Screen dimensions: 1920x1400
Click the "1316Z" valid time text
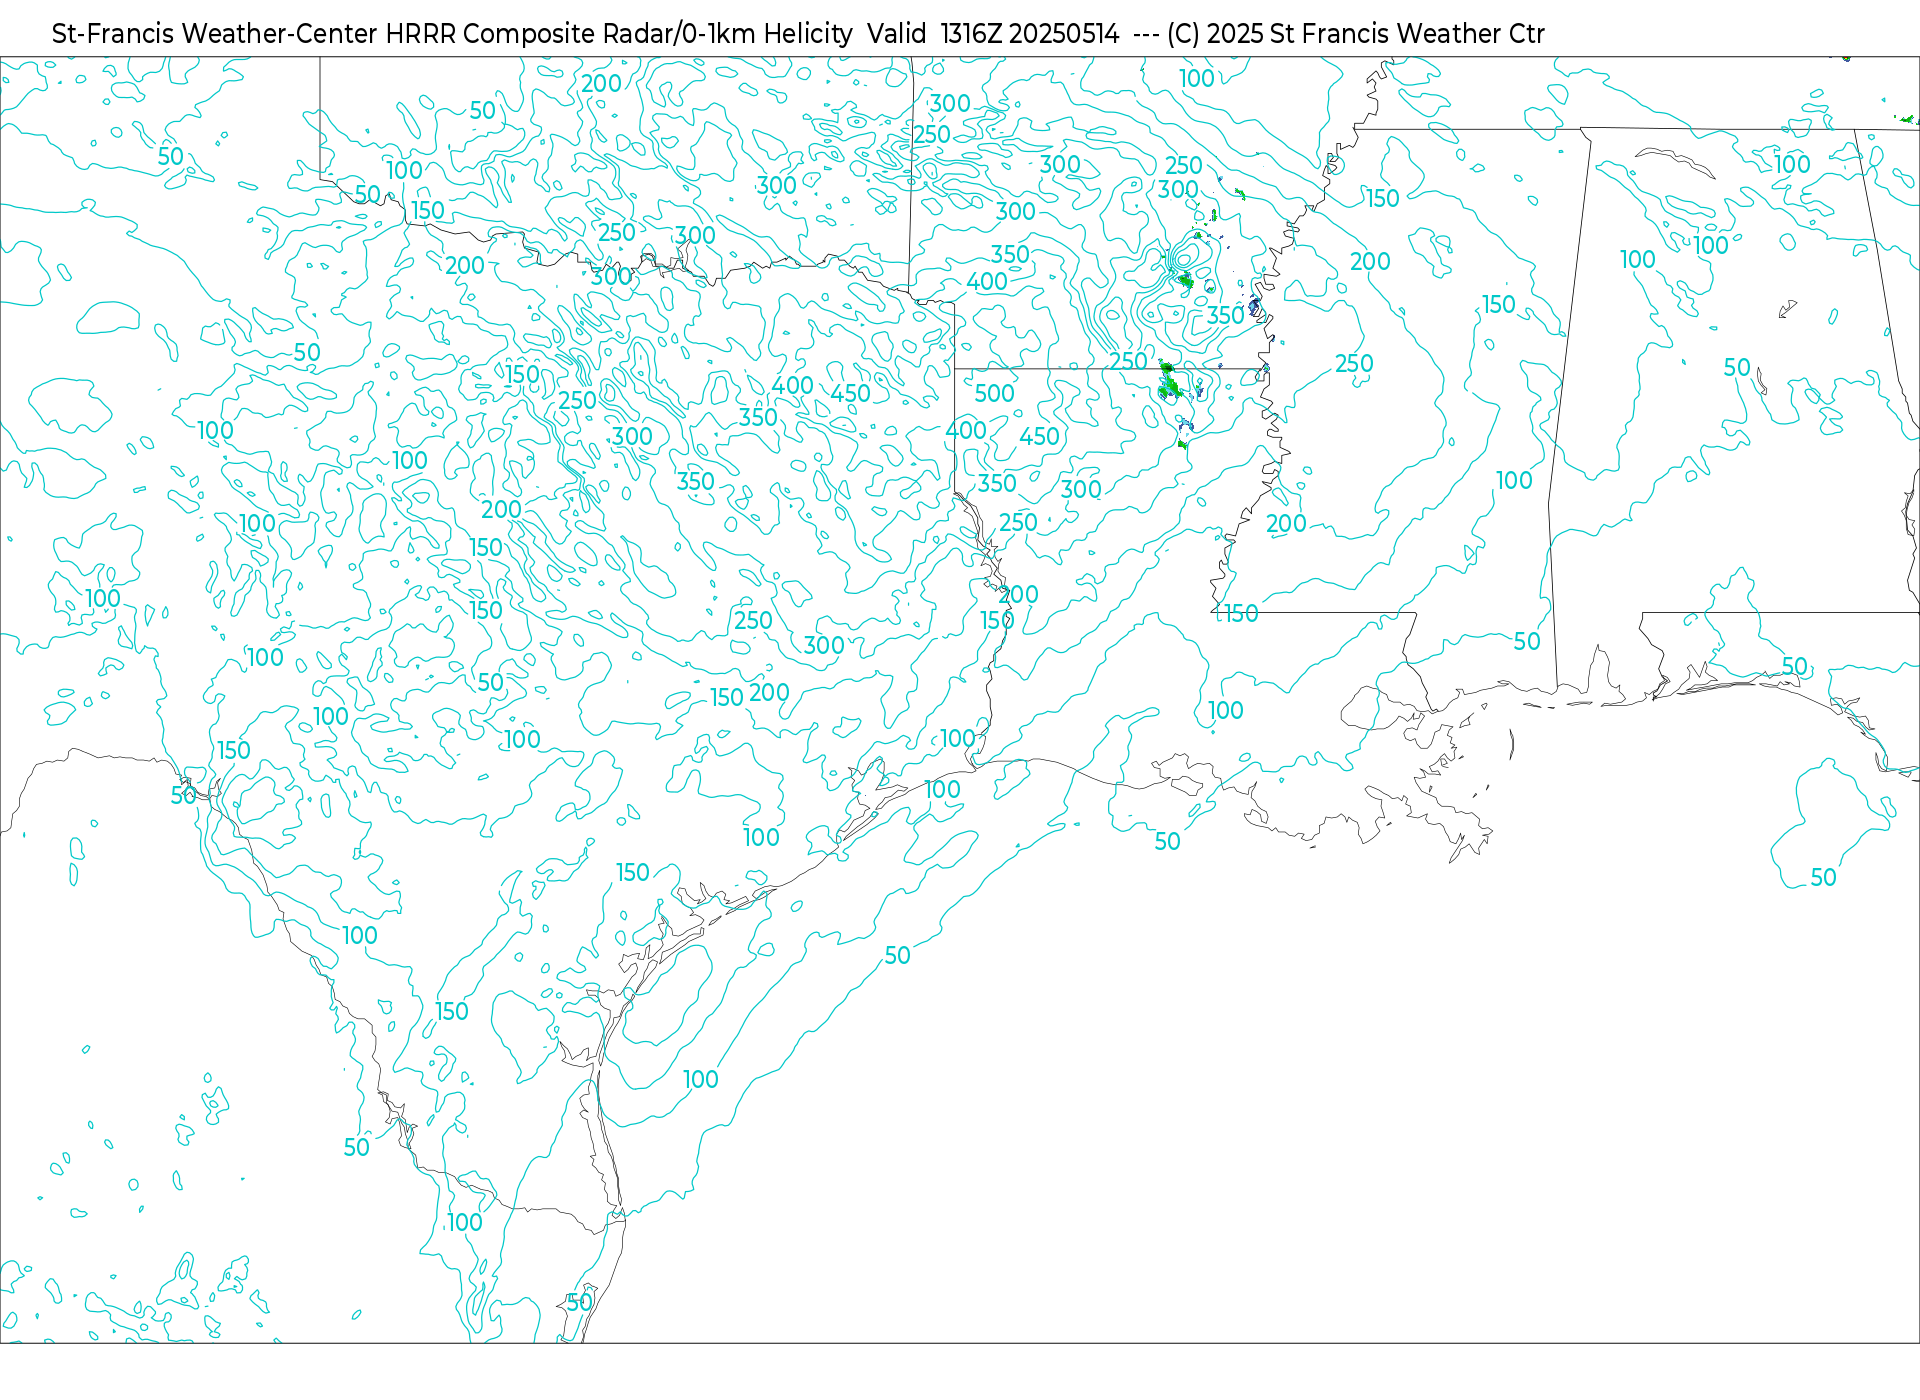pos(971,34)
